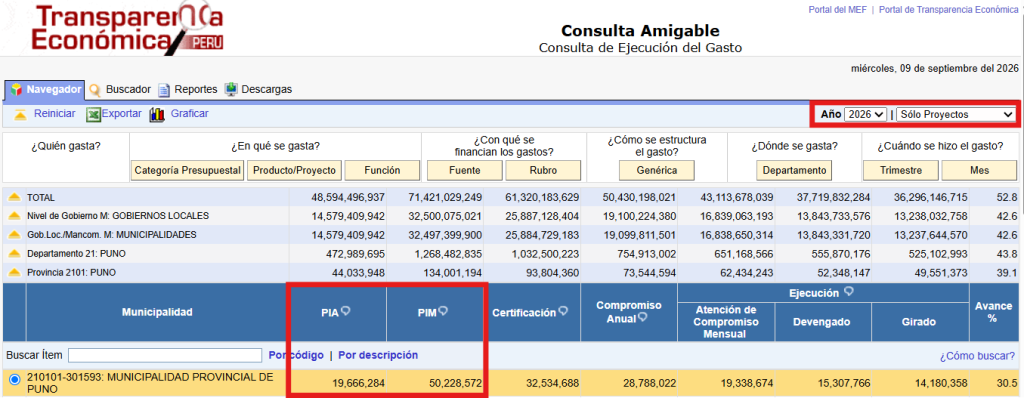The width and height of the screenshot is (1024, 398).
Task: Click the Girado column header
Action: pyautogui.click(x=920, y=322)
